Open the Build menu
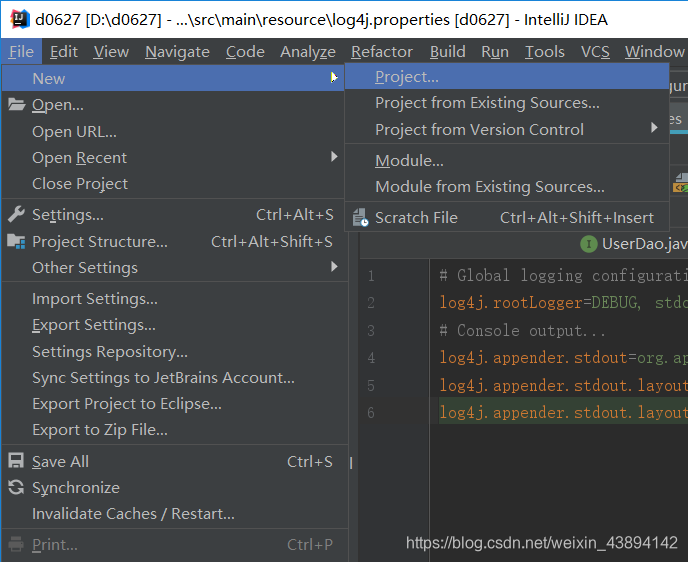This screenshot has height=562, width=688. [x=448, y=52]
